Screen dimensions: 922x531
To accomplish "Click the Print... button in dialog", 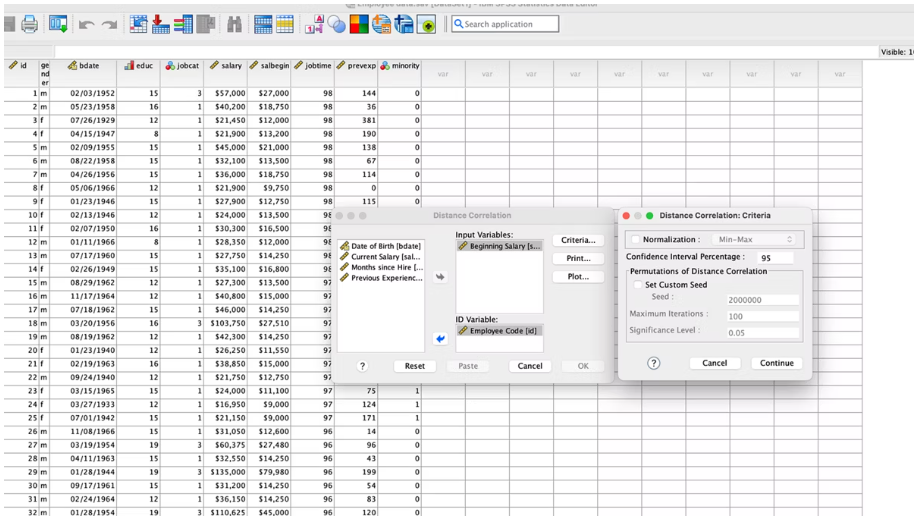I will click(x=578, y=258).
